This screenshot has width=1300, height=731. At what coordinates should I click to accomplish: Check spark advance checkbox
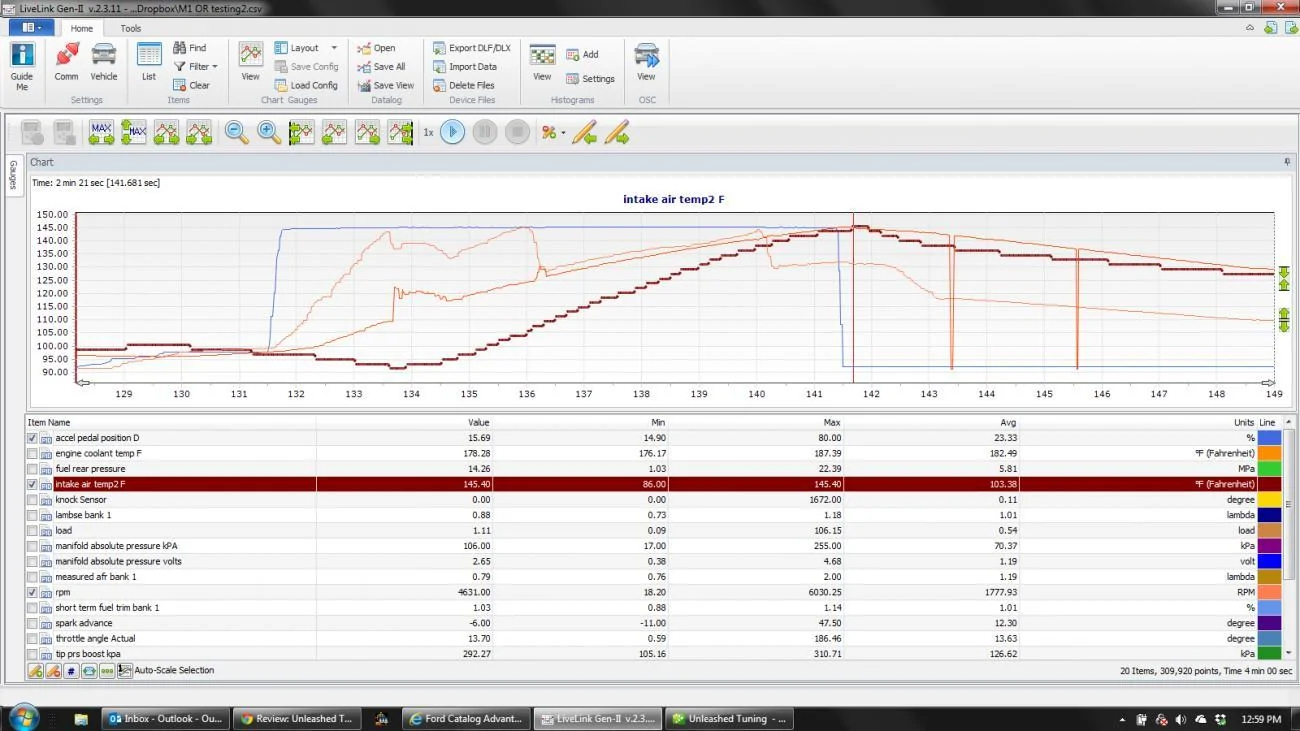(33, 623)
